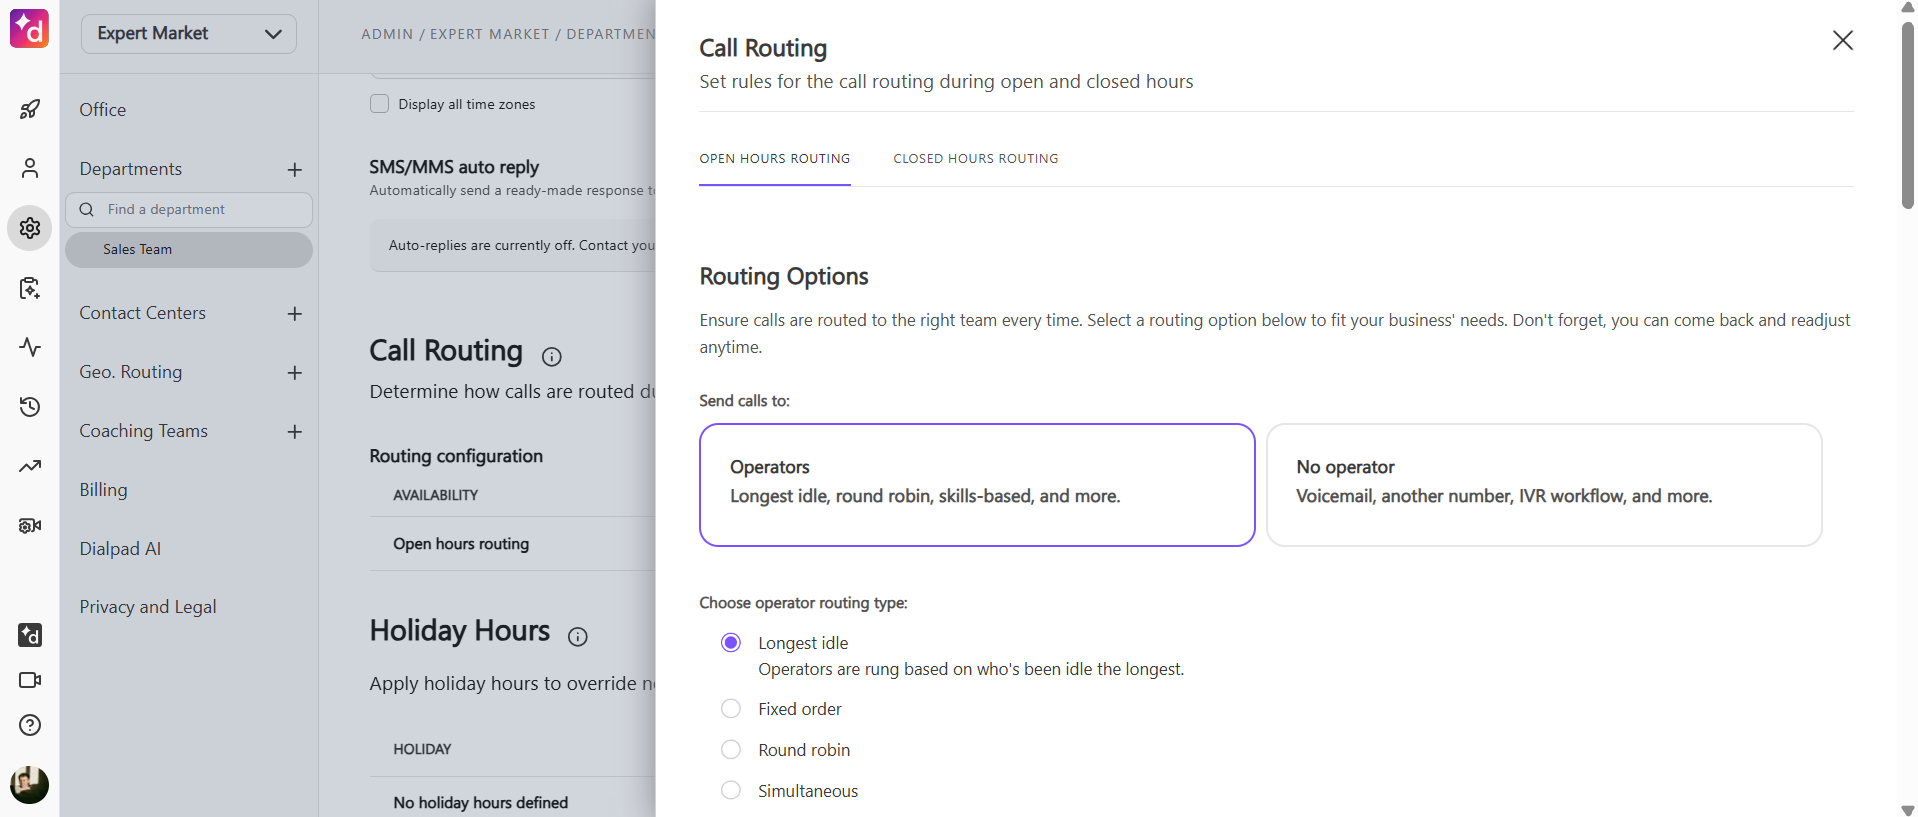Click the panel vertical scrollbar thumb

1908,115
